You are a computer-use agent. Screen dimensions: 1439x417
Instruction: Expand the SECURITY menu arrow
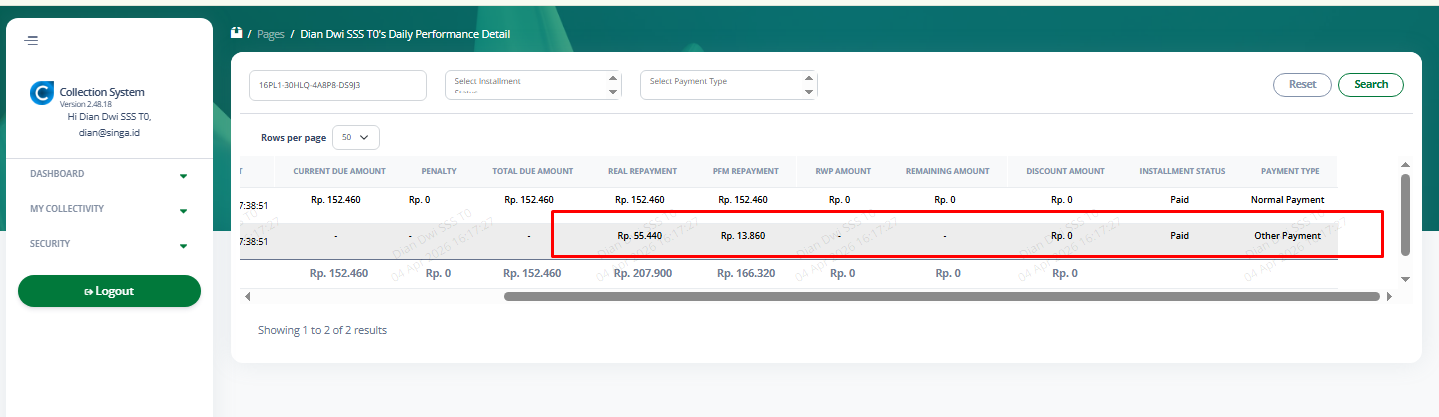(x=183, y=246)
